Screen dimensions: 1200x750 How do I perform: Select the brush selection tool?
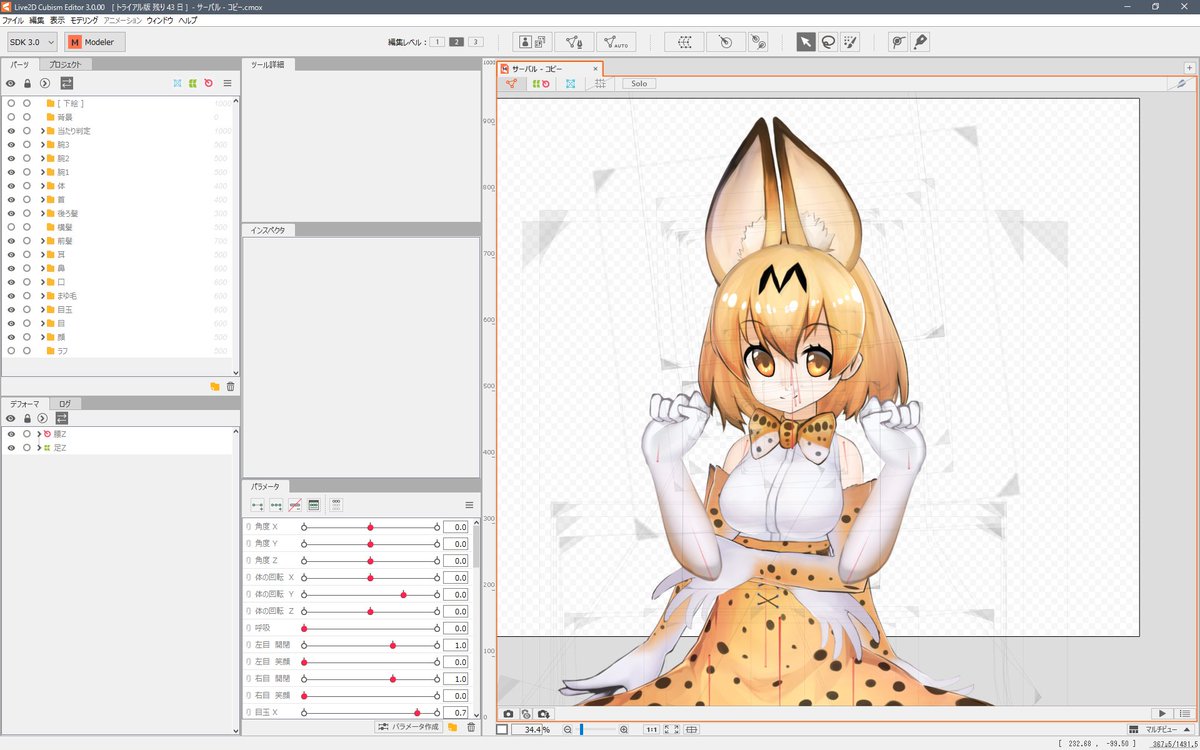tap(850, 42)
